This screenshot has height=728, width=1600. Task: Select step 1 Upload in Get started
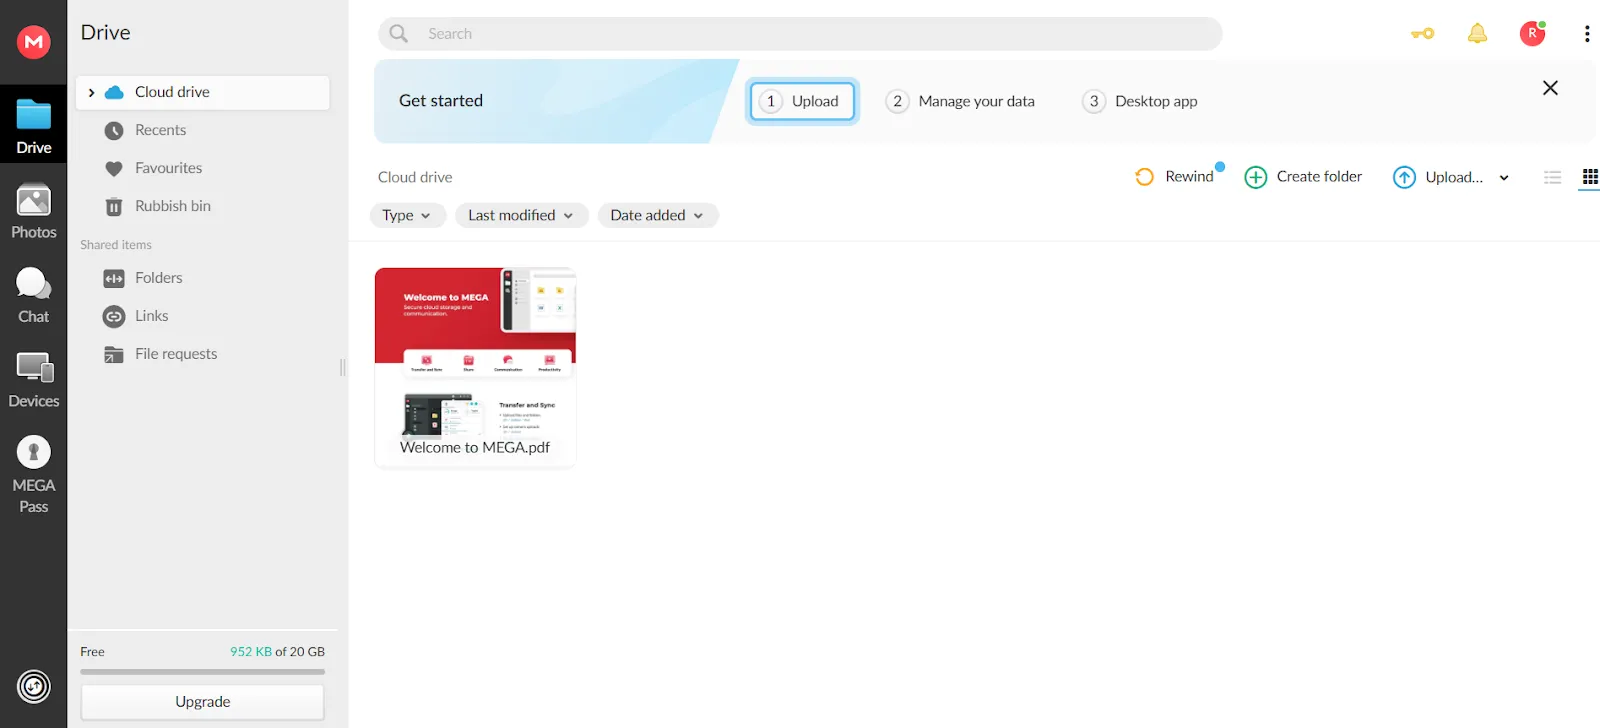[x=802, y=101]
